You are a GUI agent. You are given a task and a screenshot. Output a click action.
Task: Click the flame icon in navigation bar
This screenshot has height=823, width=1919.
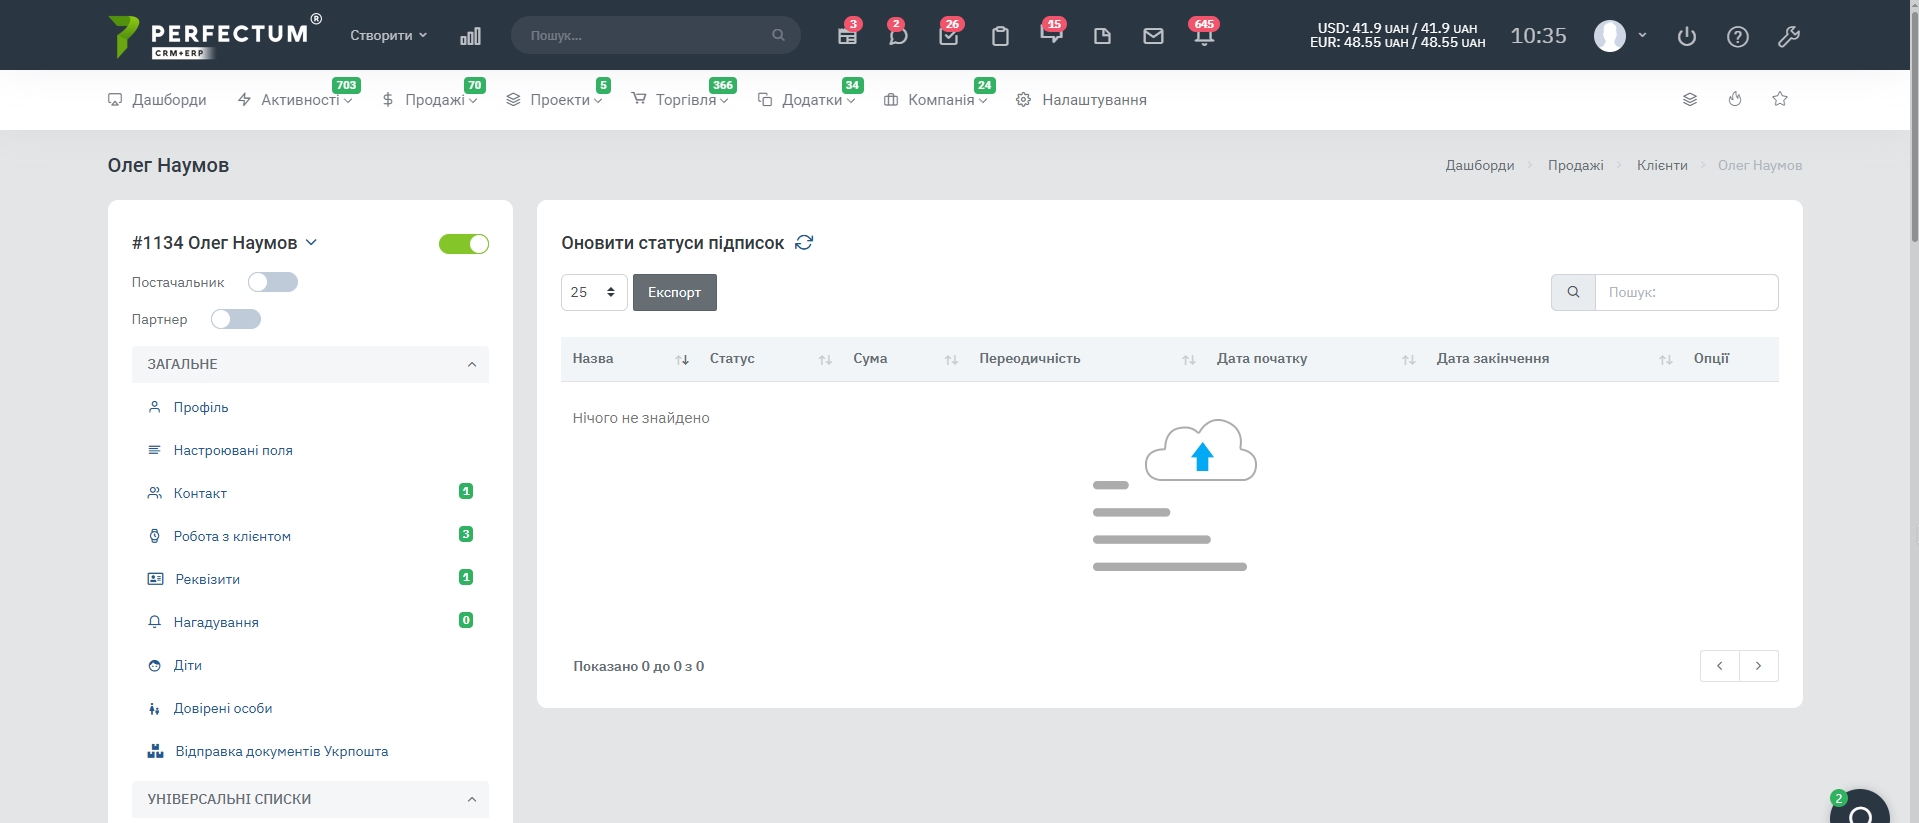(1735, 99)
